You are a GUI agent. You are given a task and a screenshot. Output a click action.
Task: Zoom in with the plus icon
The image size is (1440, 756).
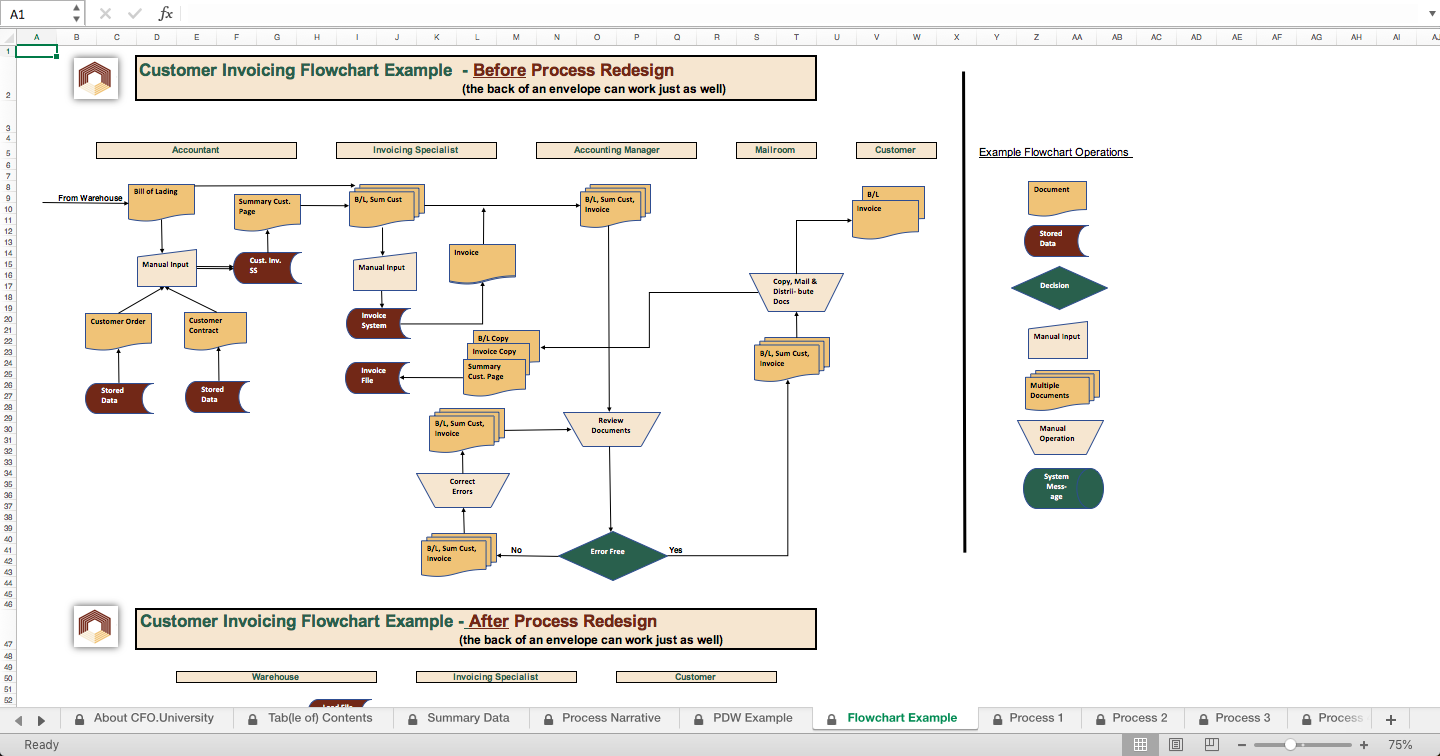point(1364,745)
